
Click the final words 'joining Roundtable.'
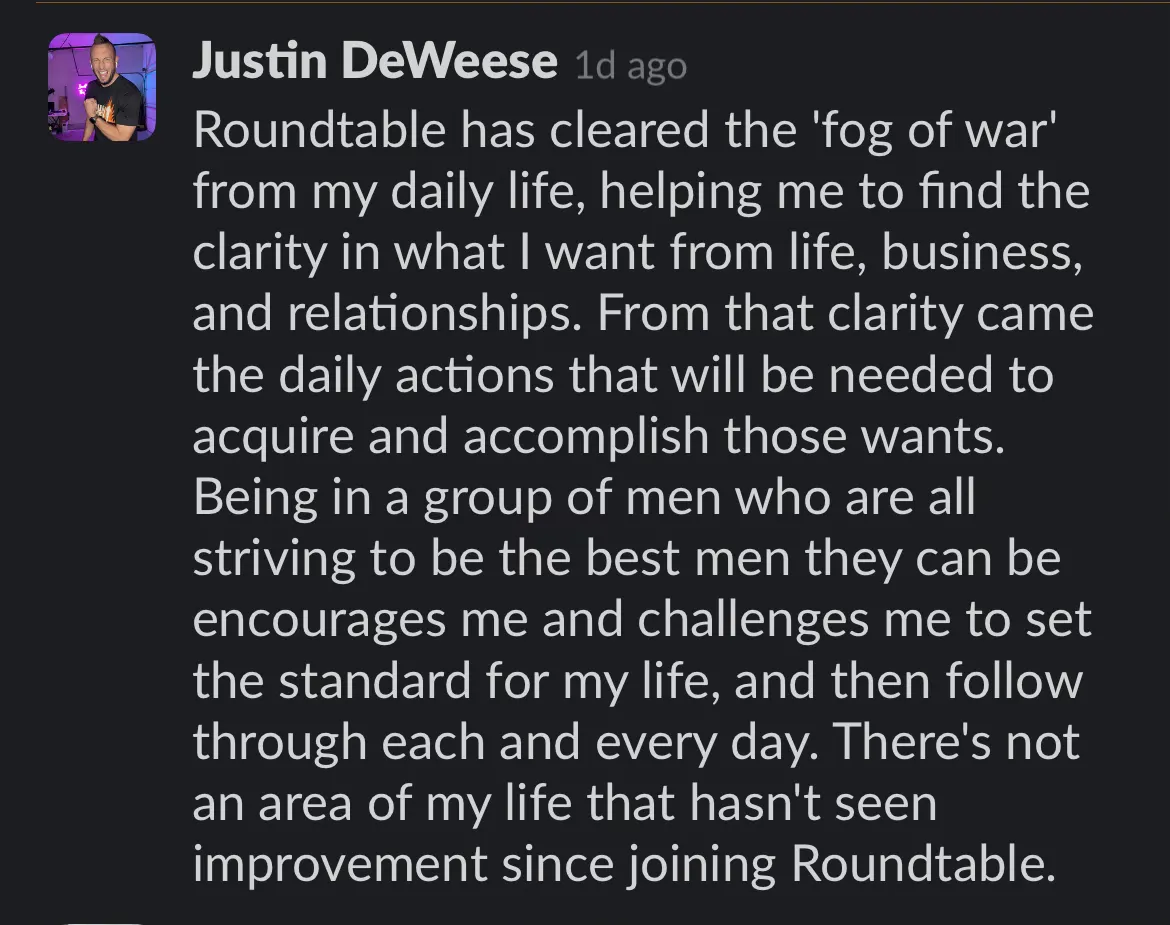[841, 865]
